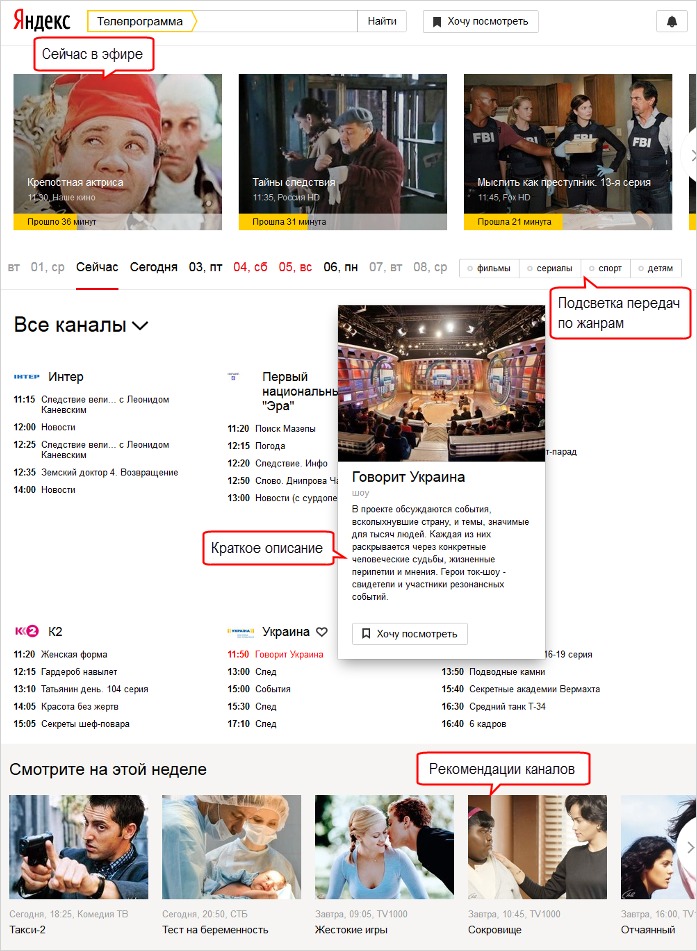Expand the Все каналы dropdown
Screen dimensions: 697x951
pyautogui.click(x=81, y=325)
